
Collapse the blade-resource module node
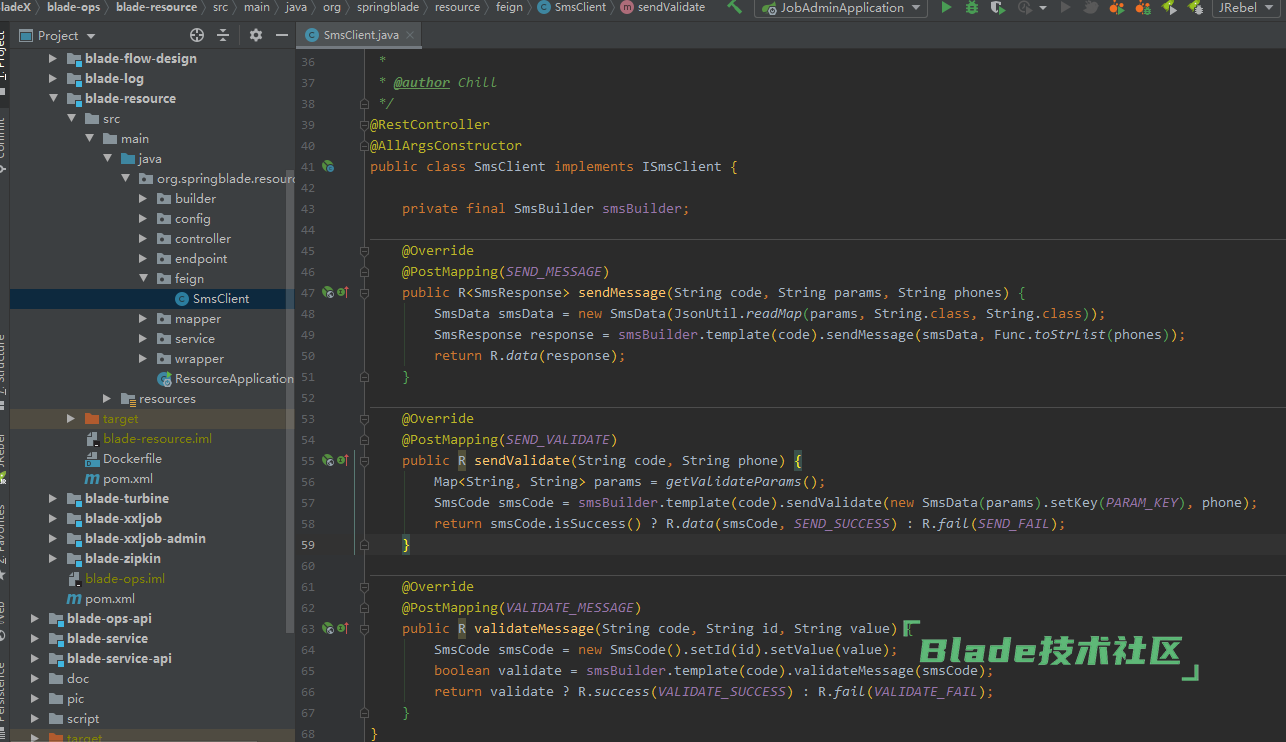click(x=53, y=99)
